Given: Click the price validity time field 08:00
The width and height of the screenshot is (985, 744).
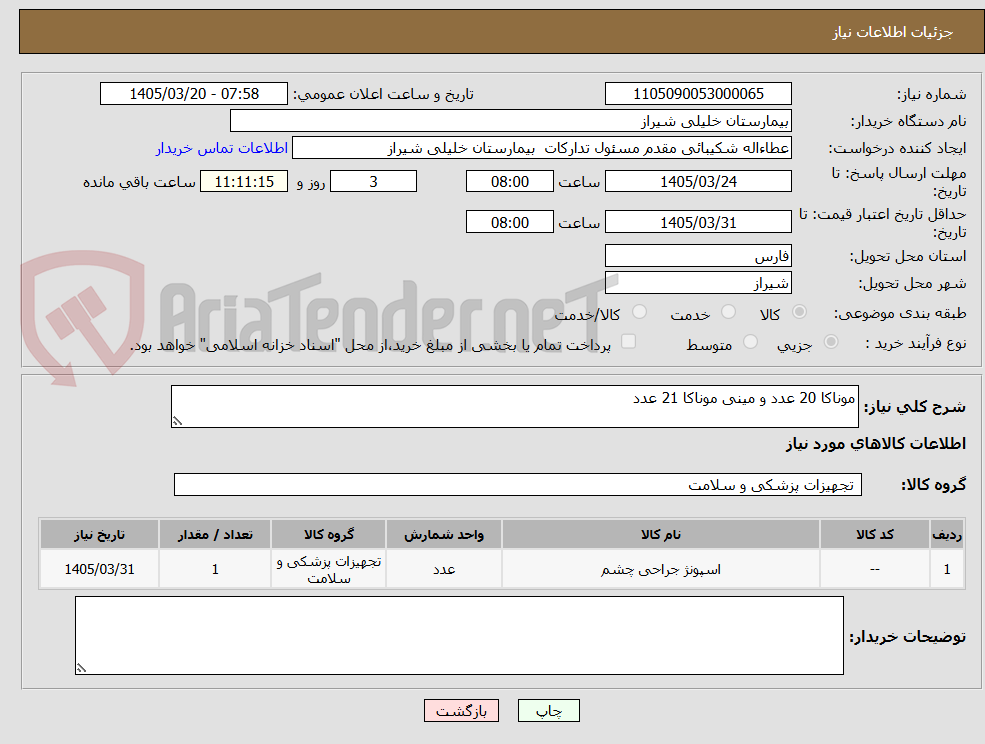Looking at the screenshot, I should point(509,222).
